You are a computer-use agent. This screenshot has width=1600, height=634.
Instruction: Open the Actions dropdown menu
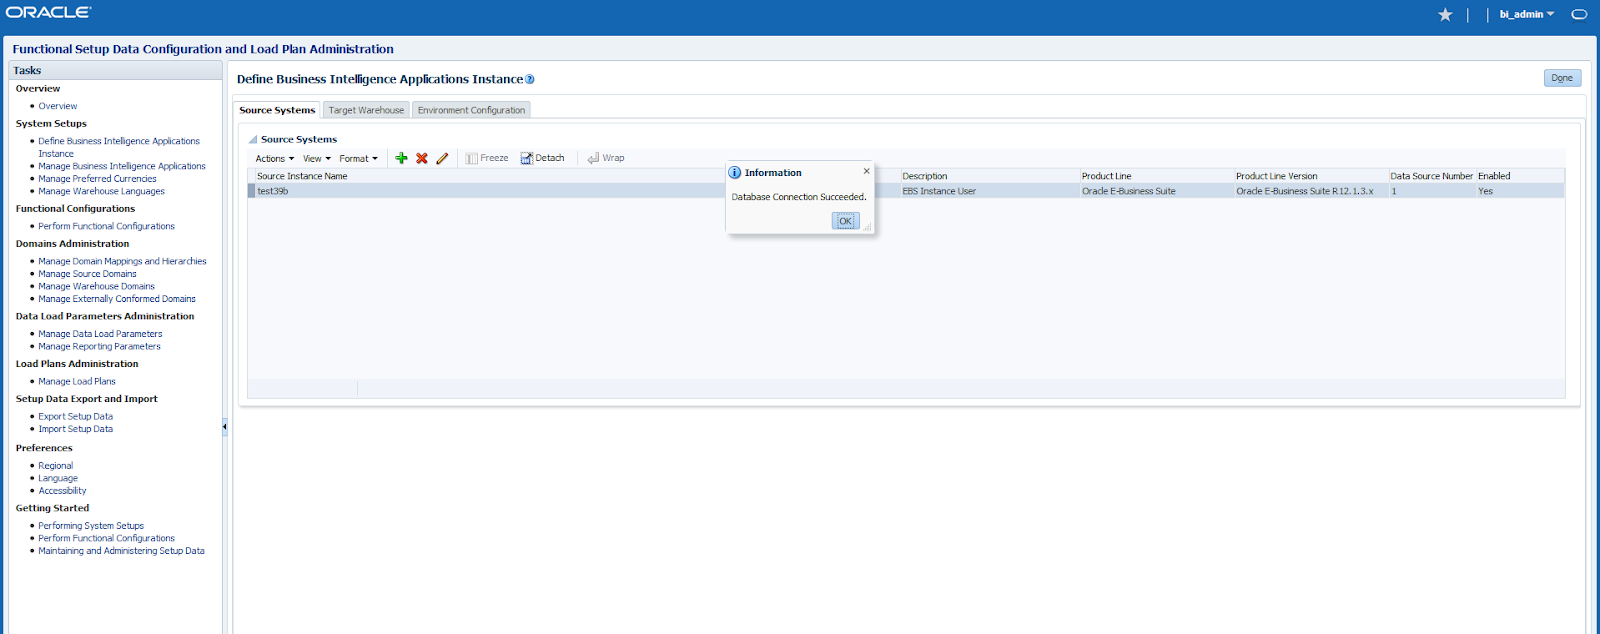click(274, 158)
